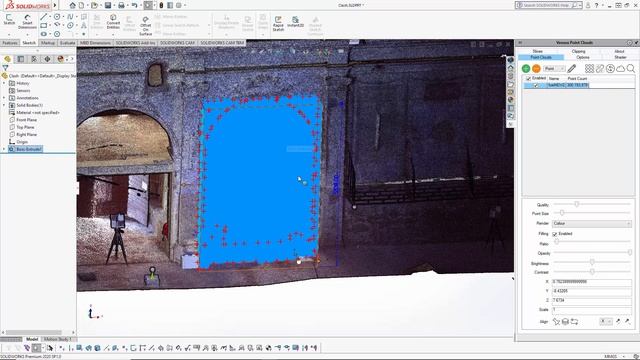
Task: Expand the Annotations tree node
Action: click(4, 98)
